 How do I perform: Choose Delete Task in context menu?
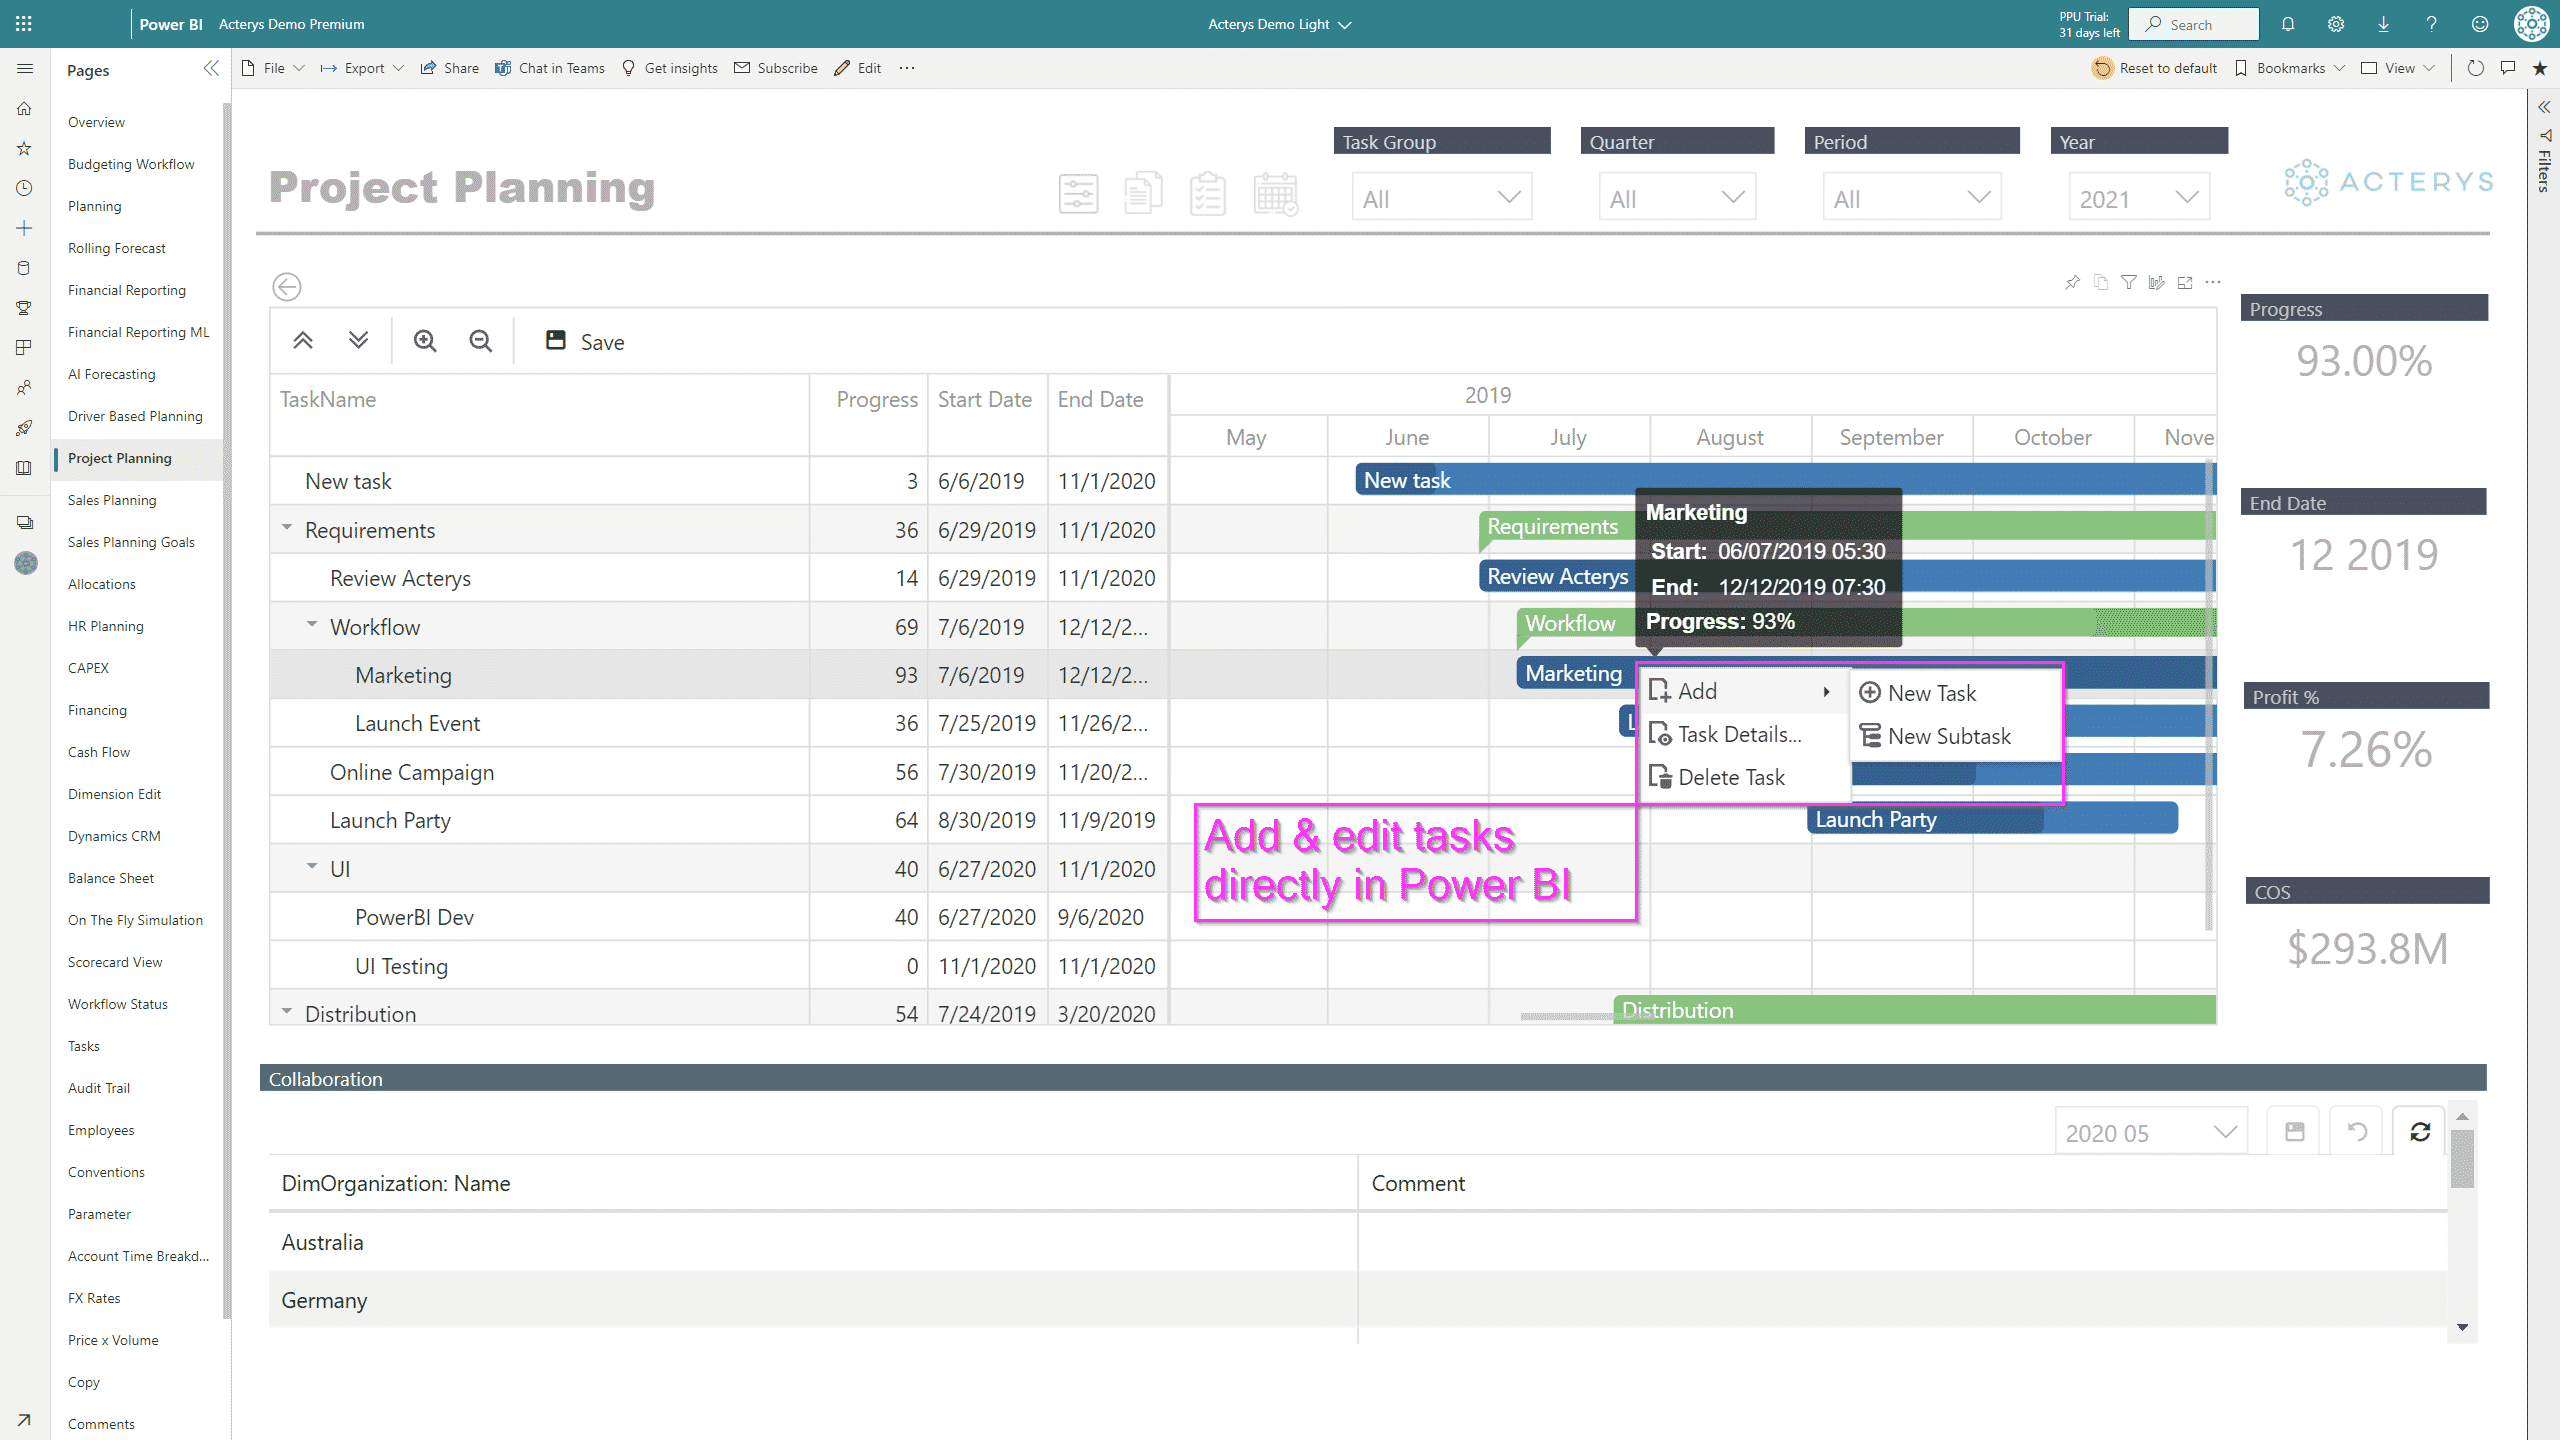(x=1730, y=778)
